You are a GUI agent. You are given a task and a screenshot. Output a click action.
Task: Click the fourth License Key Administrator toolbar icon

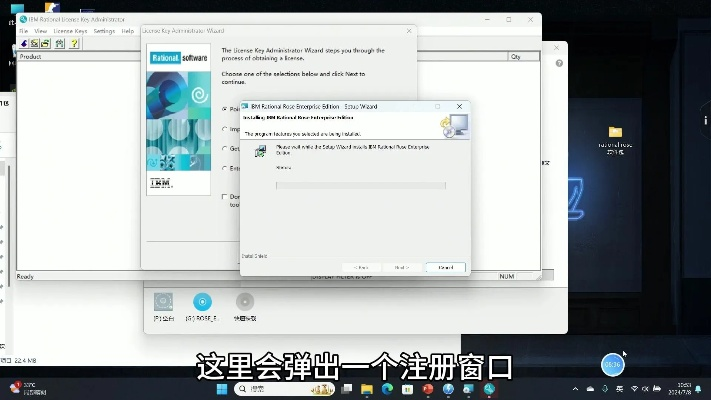[59, 43]
